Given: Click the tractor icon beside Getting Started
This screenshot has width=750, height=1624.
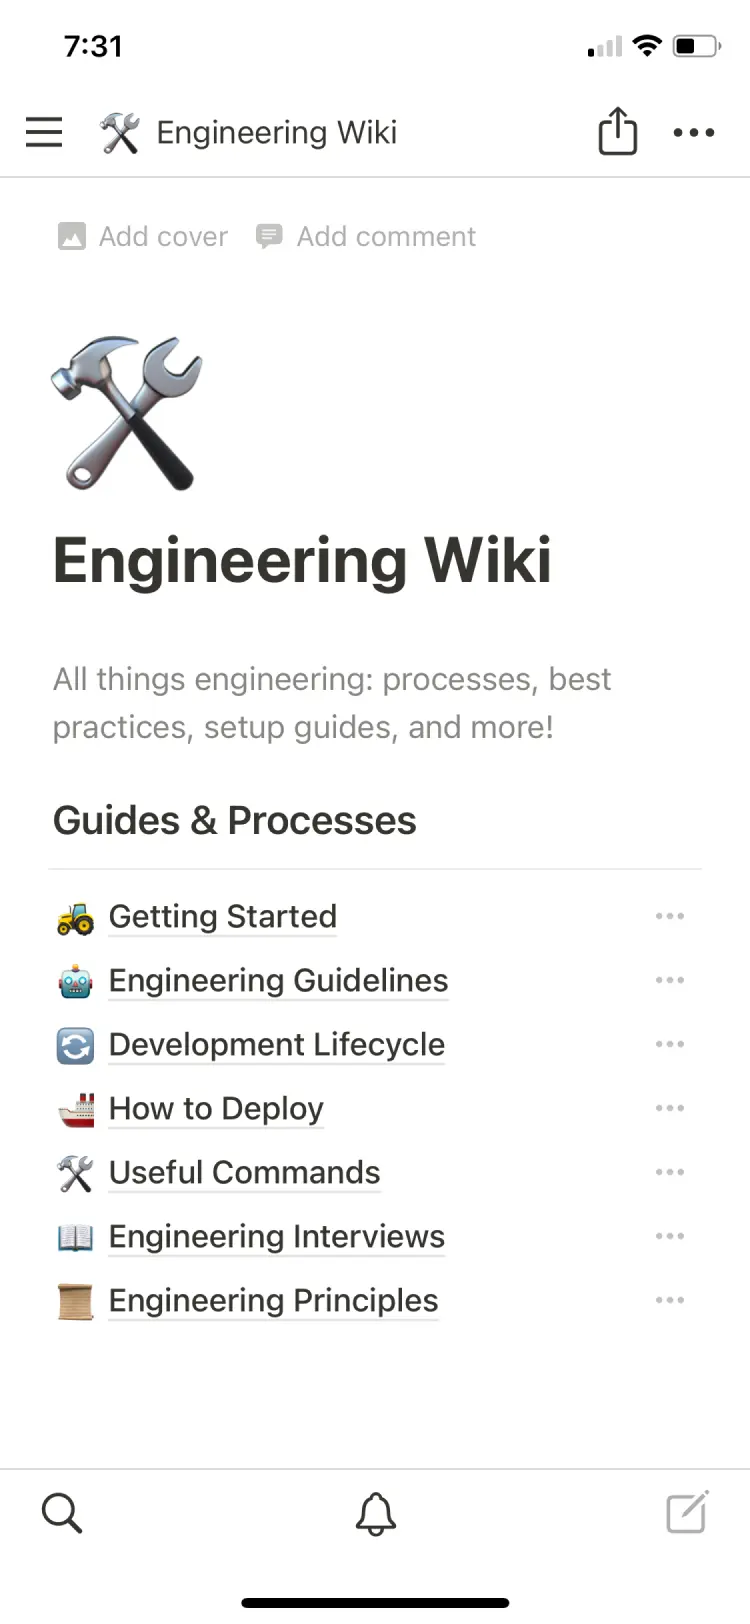Looking at the screenshot, I should click(74, 916).
